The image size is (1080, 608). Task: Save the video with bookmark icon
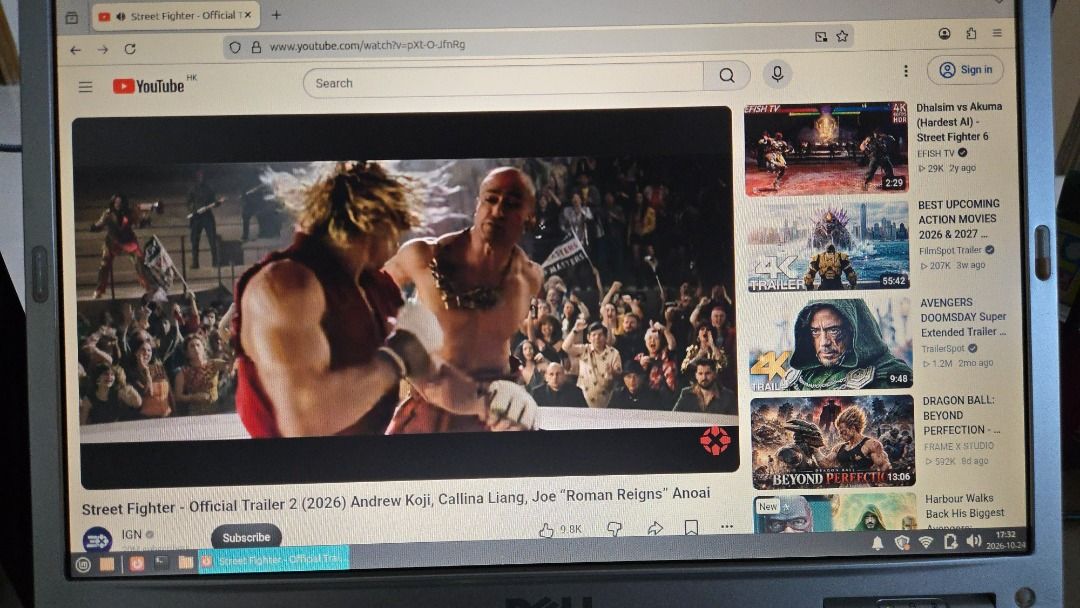[692, 527]
